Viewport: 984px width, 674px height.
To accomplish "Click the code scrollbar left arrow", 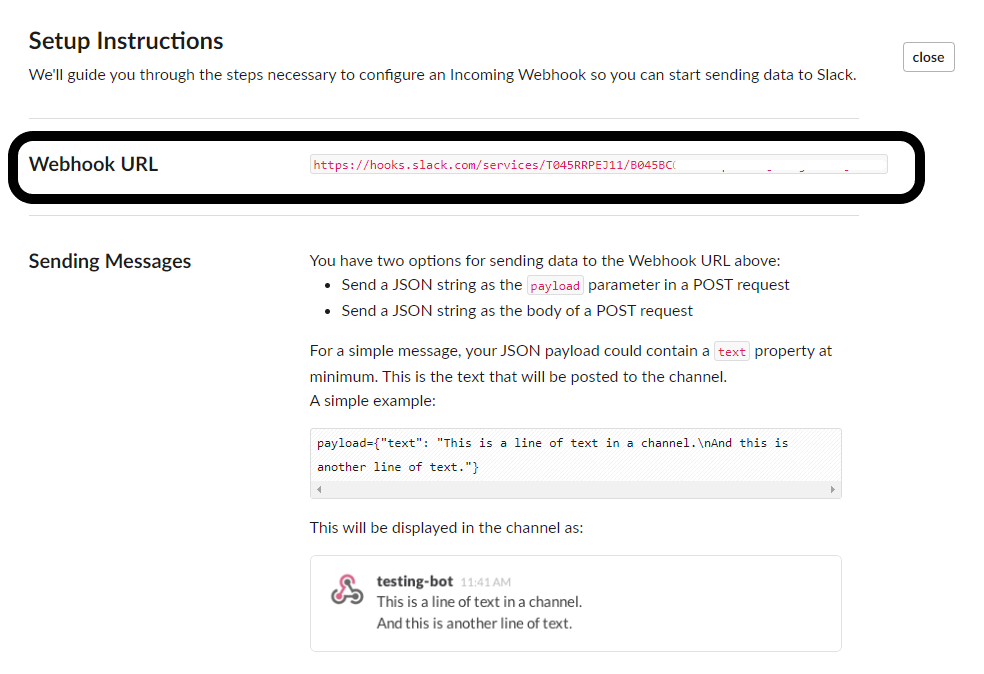I will 319,490.
